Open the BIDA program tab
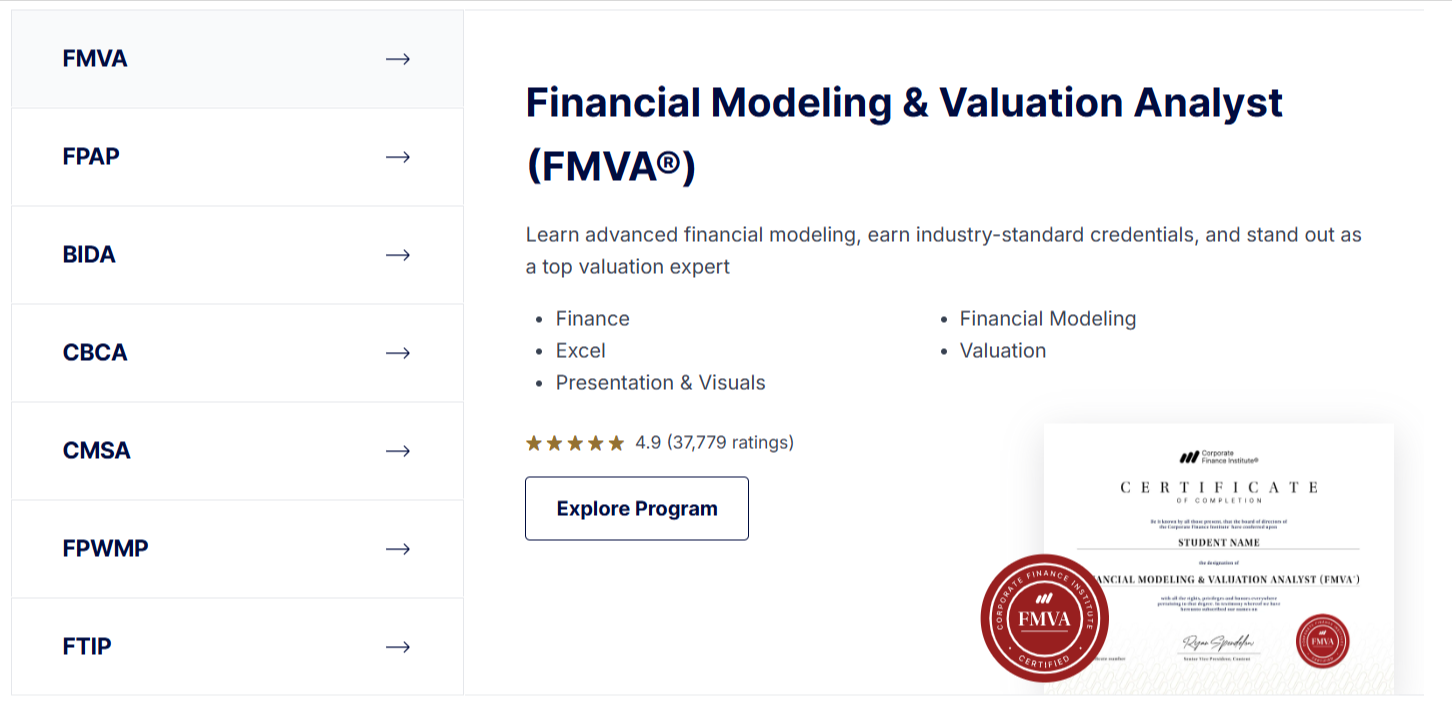 click(89, 255)
